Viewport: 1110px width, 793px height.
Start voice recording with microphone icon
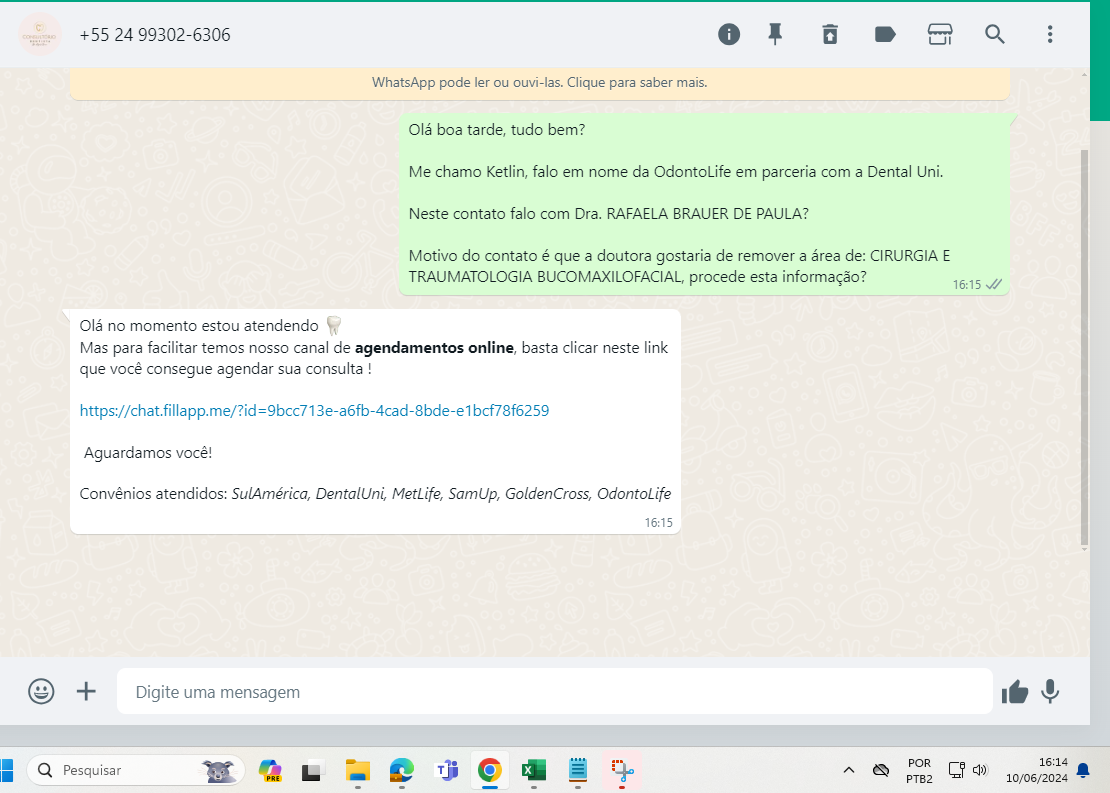1051,691
